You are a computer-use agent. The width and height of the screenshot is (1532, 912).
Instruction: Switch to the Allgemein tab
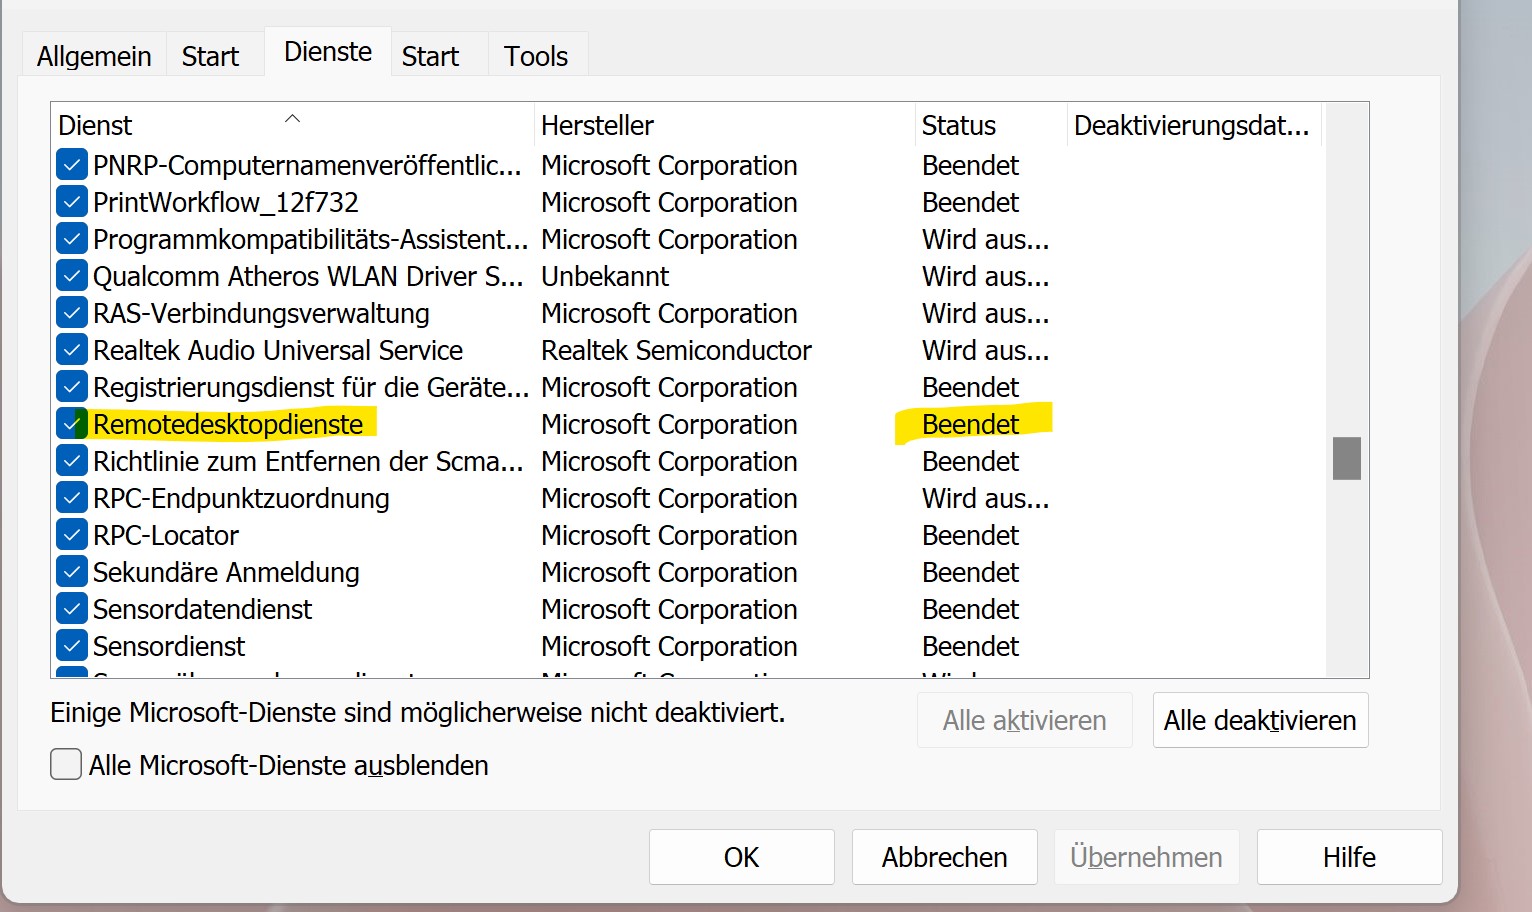[94, 56]
